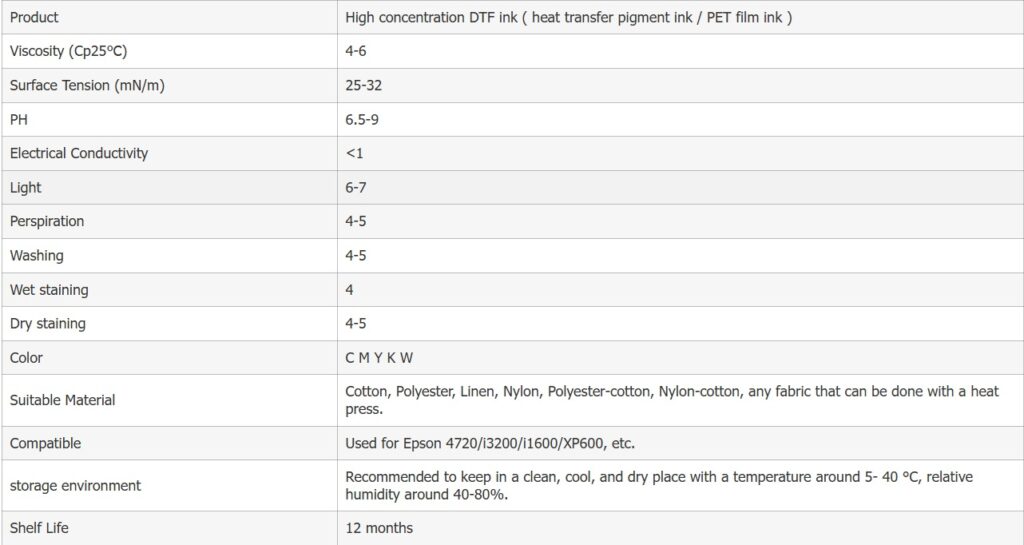Select the Wet staining value 4
Viewport: 1024px width, 545px height.
pyautogui.click(x=349, y=290)
